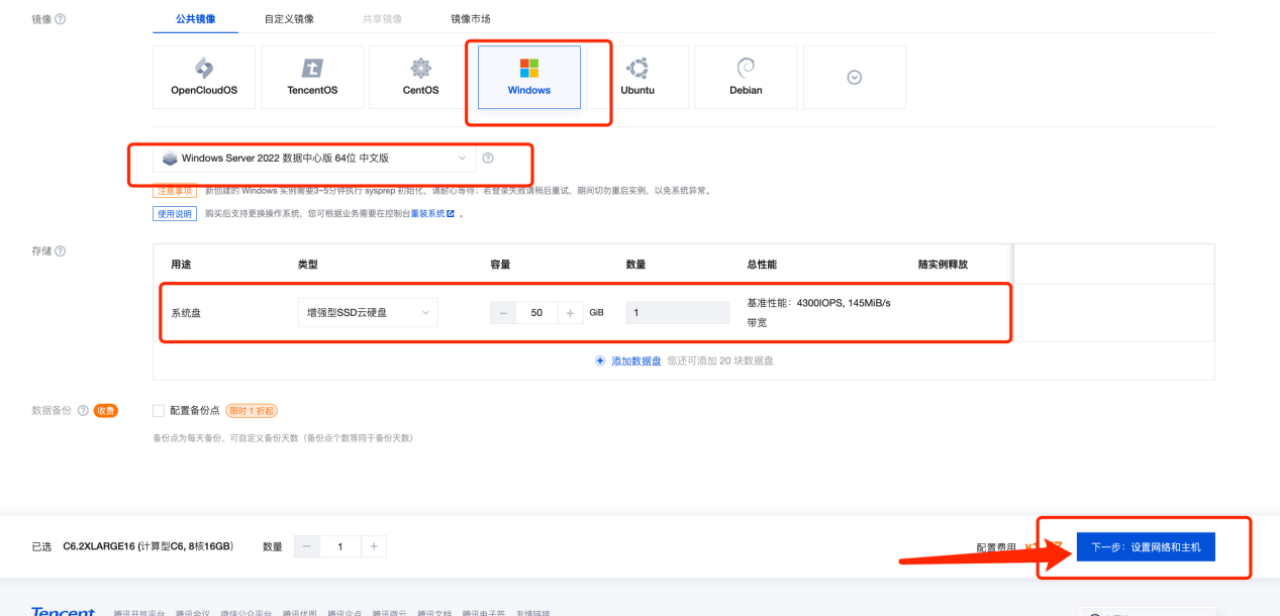Click the 用途 column header
This screenshot has width=1280, height=616.
(181, 265)
